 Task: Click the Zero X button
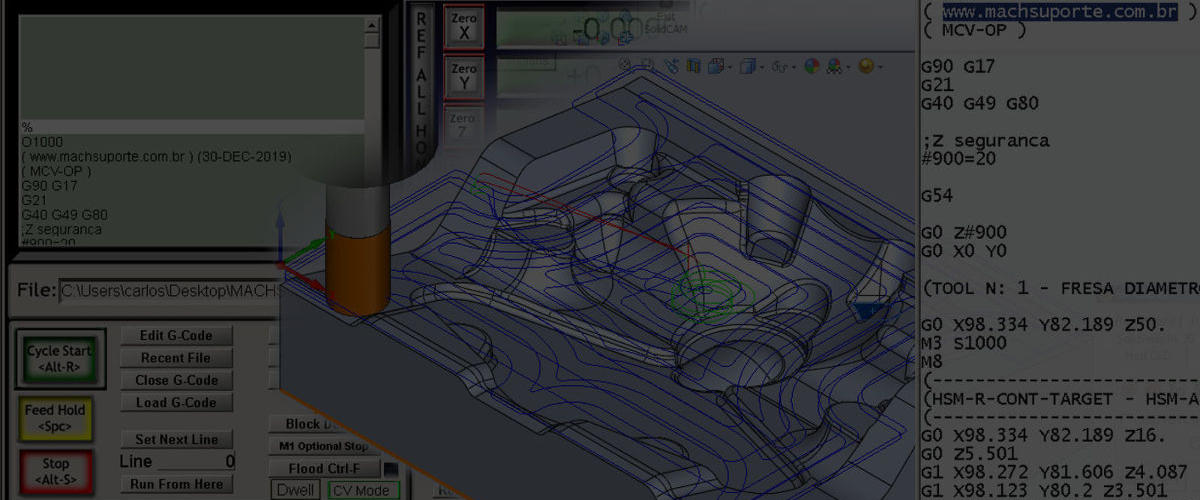pos(463,28)
